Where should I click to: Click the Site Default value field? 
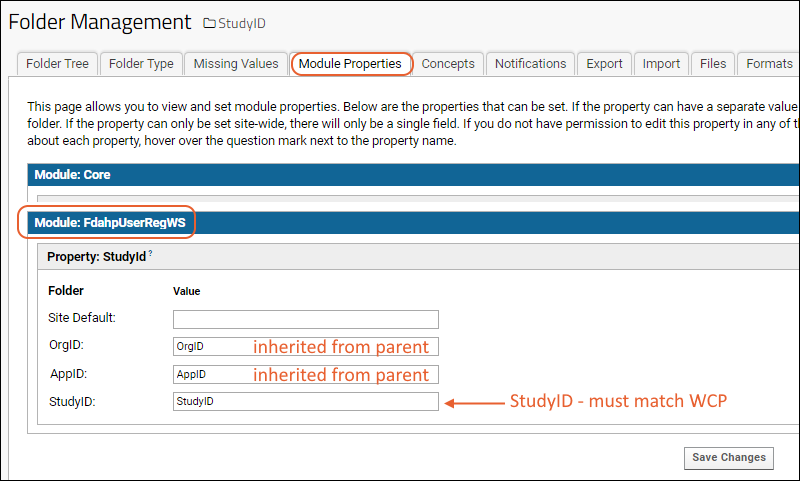click(x=305, y=320)
